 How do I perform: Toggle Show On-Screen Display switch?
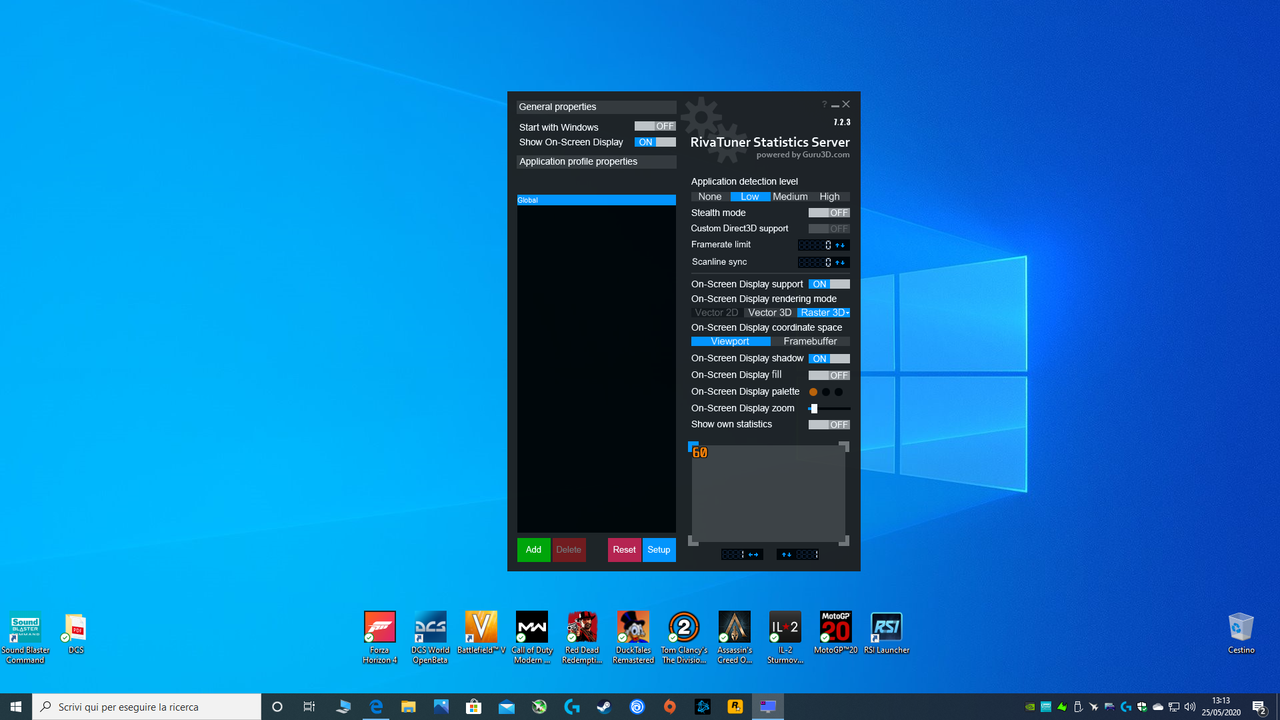pos(655,142)
